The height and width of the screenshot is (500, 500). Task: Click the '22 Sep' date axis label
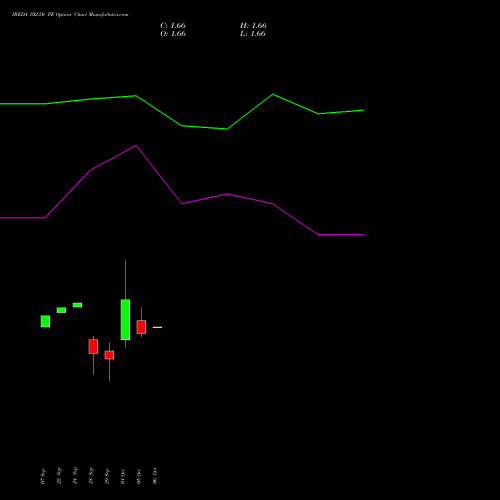pos(59,476)
